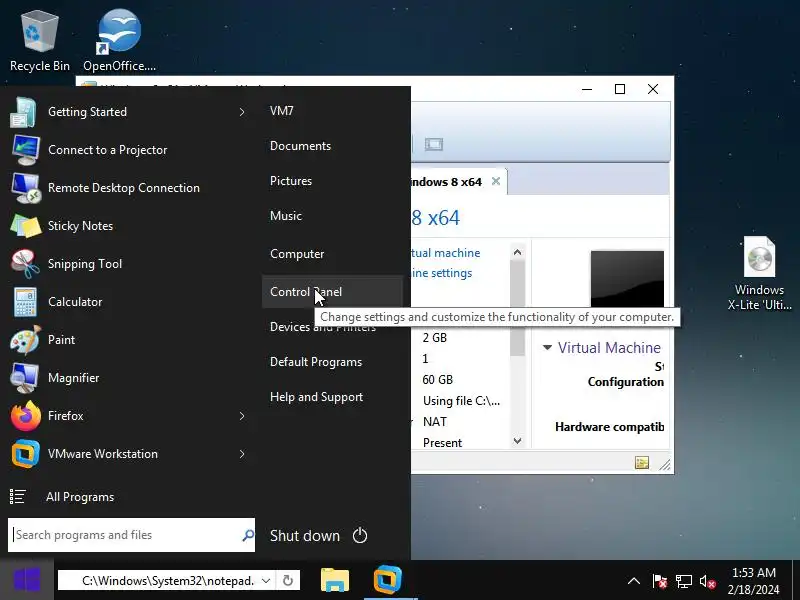Launch Connect to a Projector icon

(26, 149)
